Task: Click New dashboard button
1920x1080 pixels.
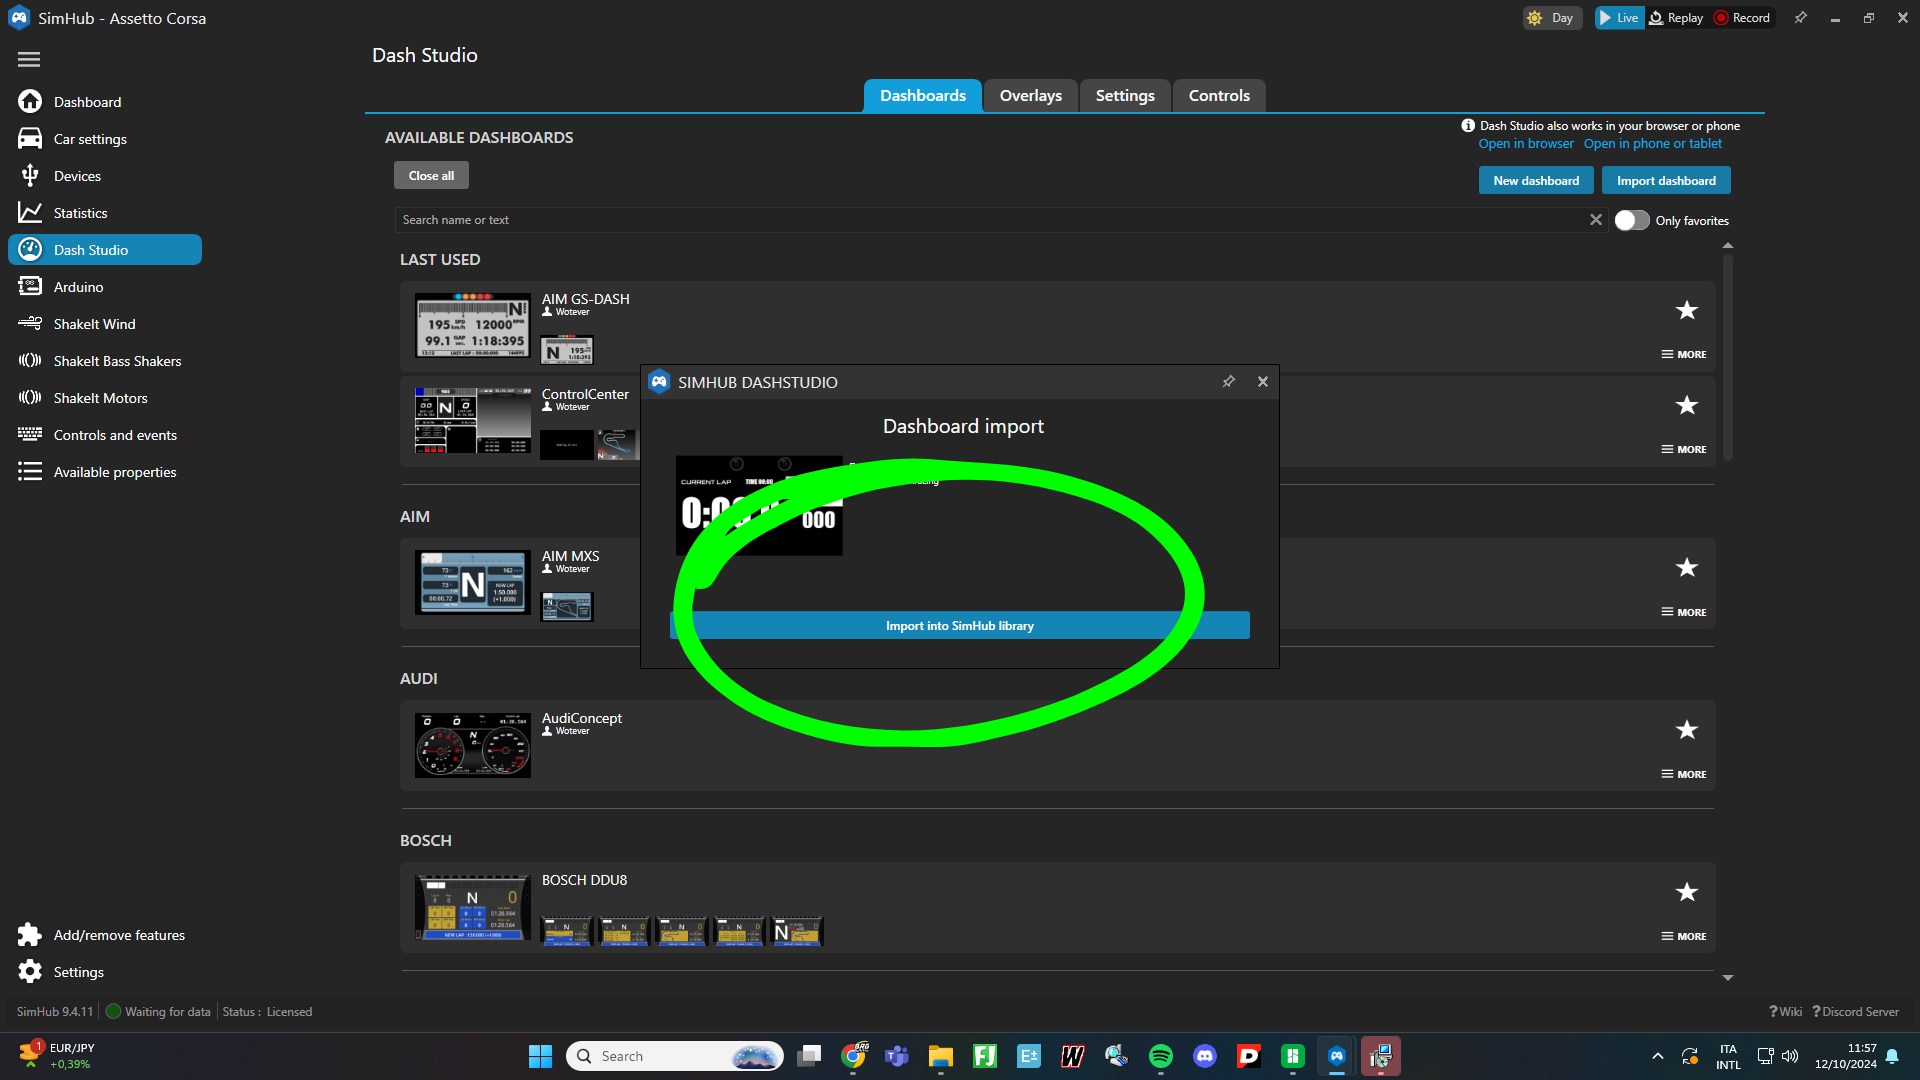Action: (1536, 181)
